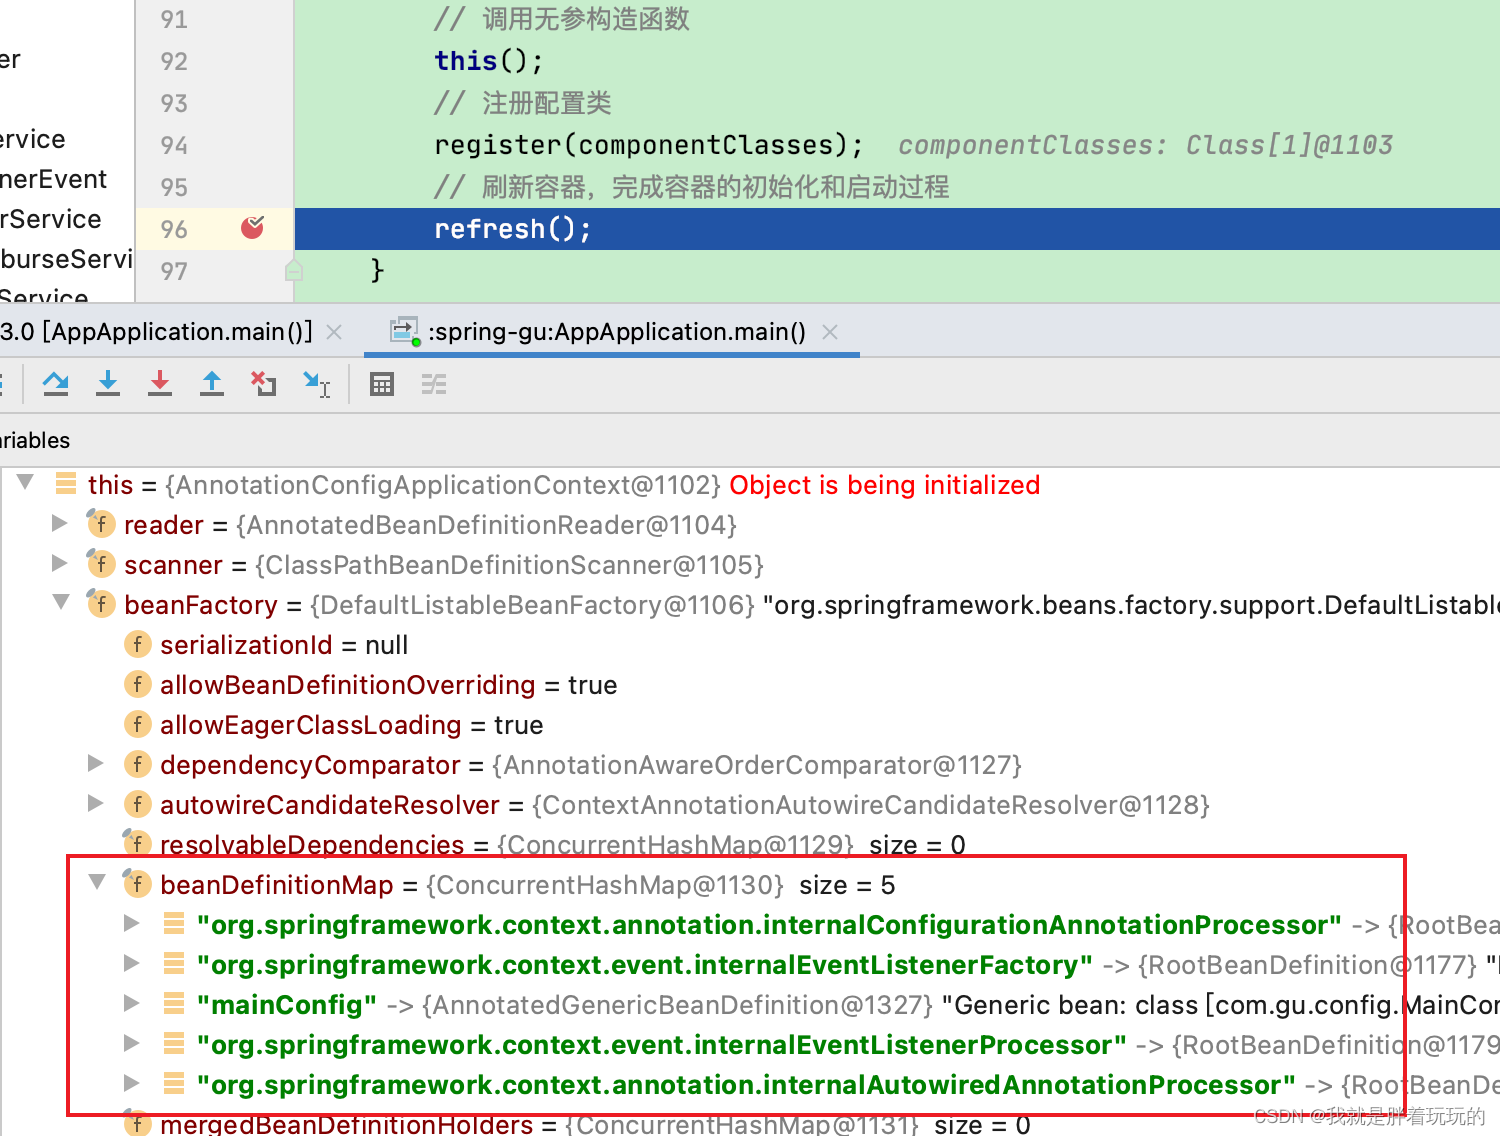The image size is (1500, 1136).
Task: Click the field icon beside beanFactory
Action: click(x=100, y=603)
